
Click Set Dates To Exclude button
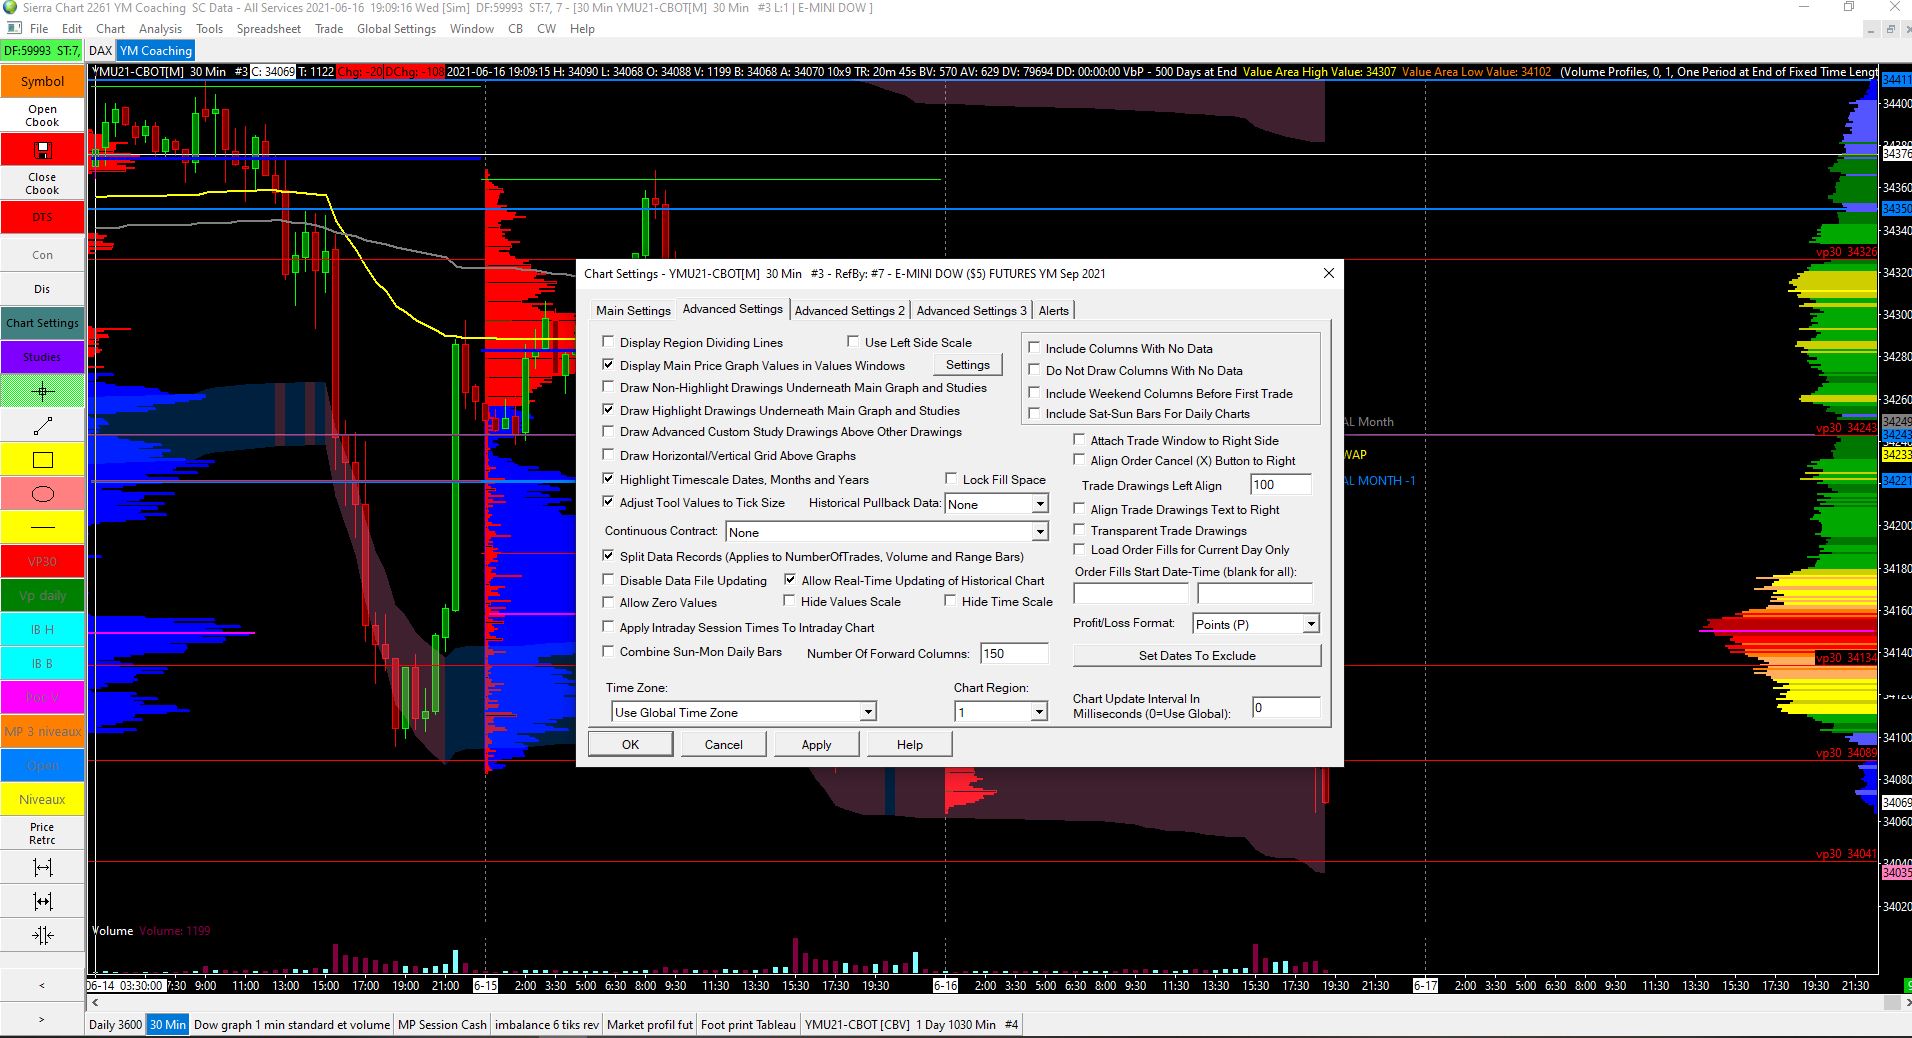click(1196, 656)
